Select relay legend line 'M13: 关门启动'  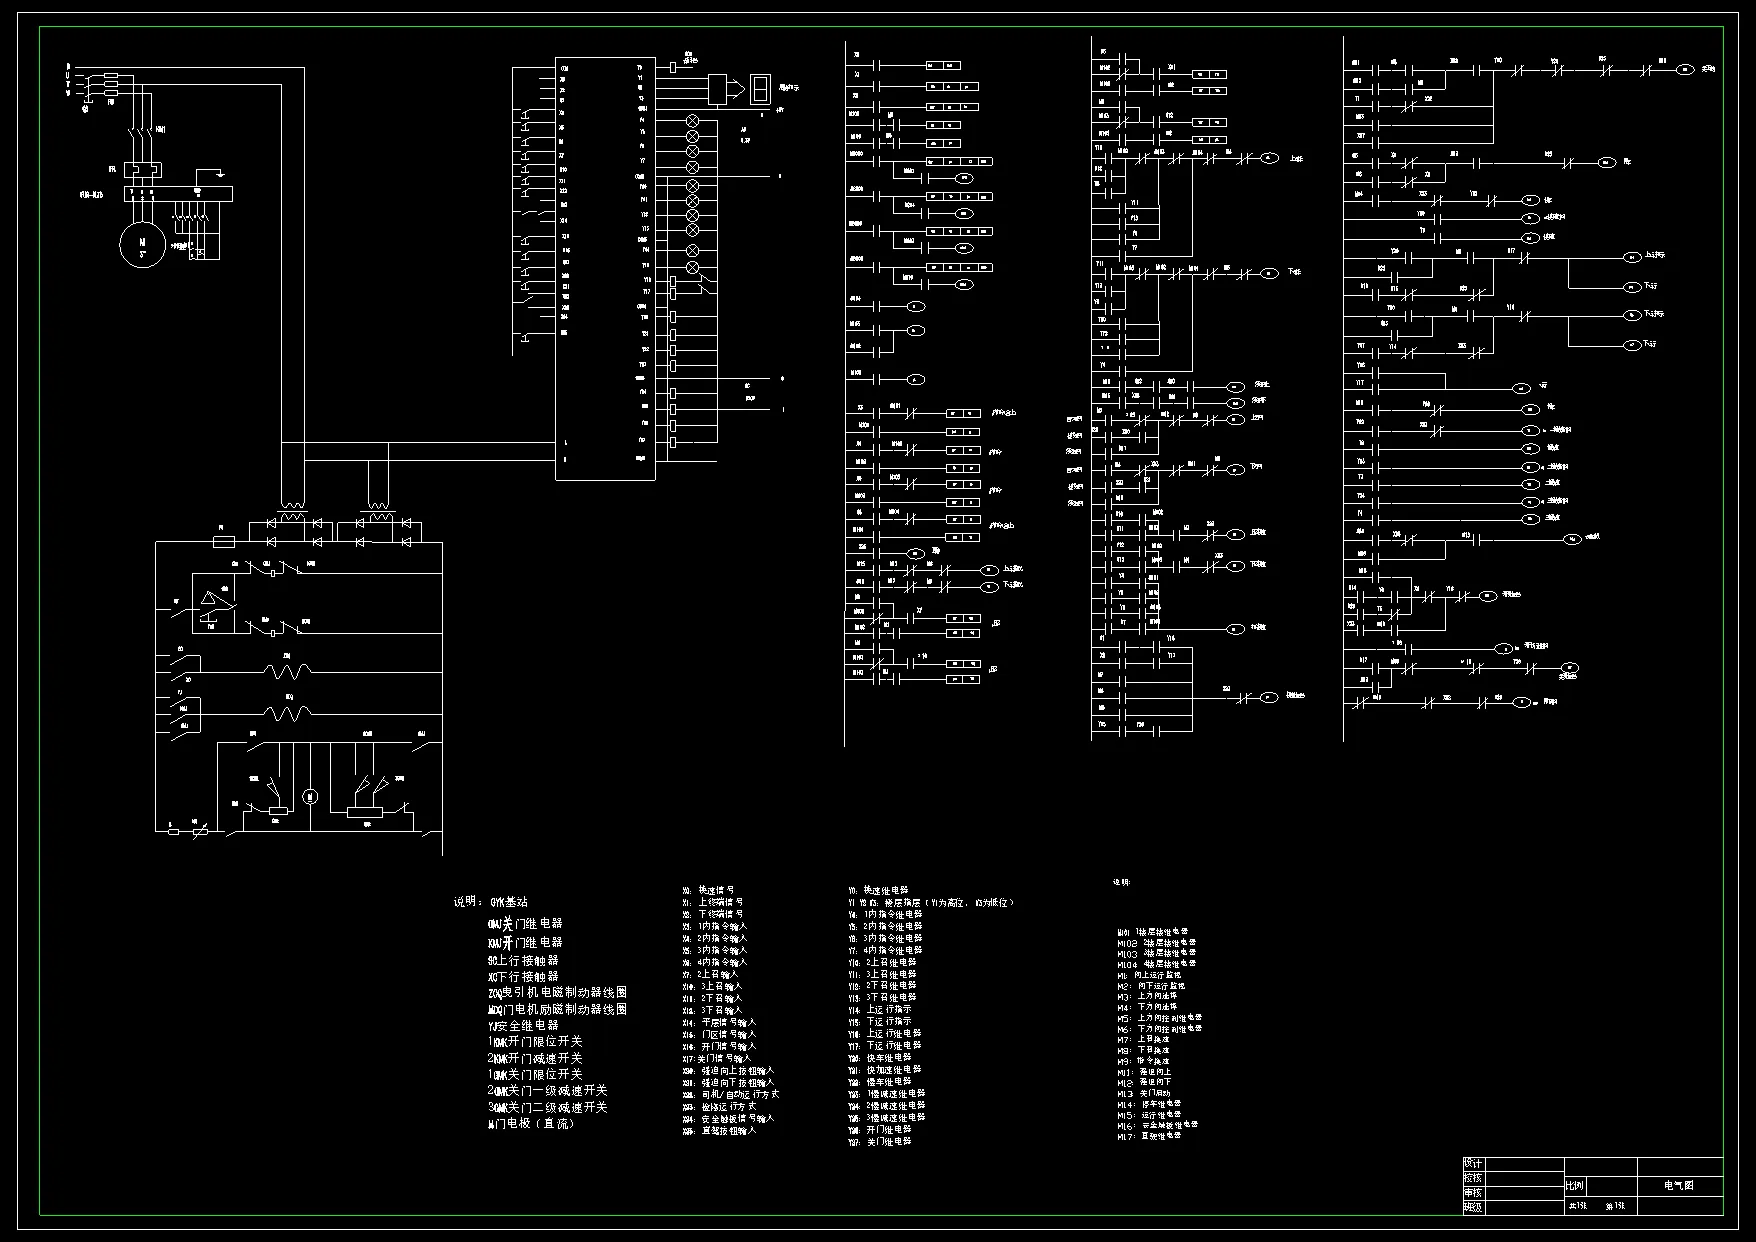pos(1143,1094)
